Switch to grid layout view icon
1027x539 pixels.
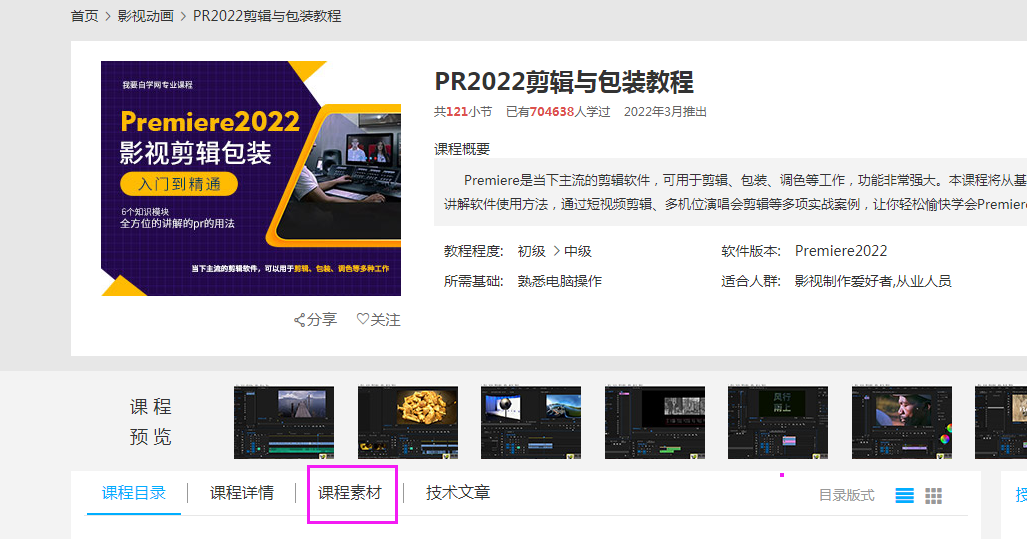click(934, 496)
